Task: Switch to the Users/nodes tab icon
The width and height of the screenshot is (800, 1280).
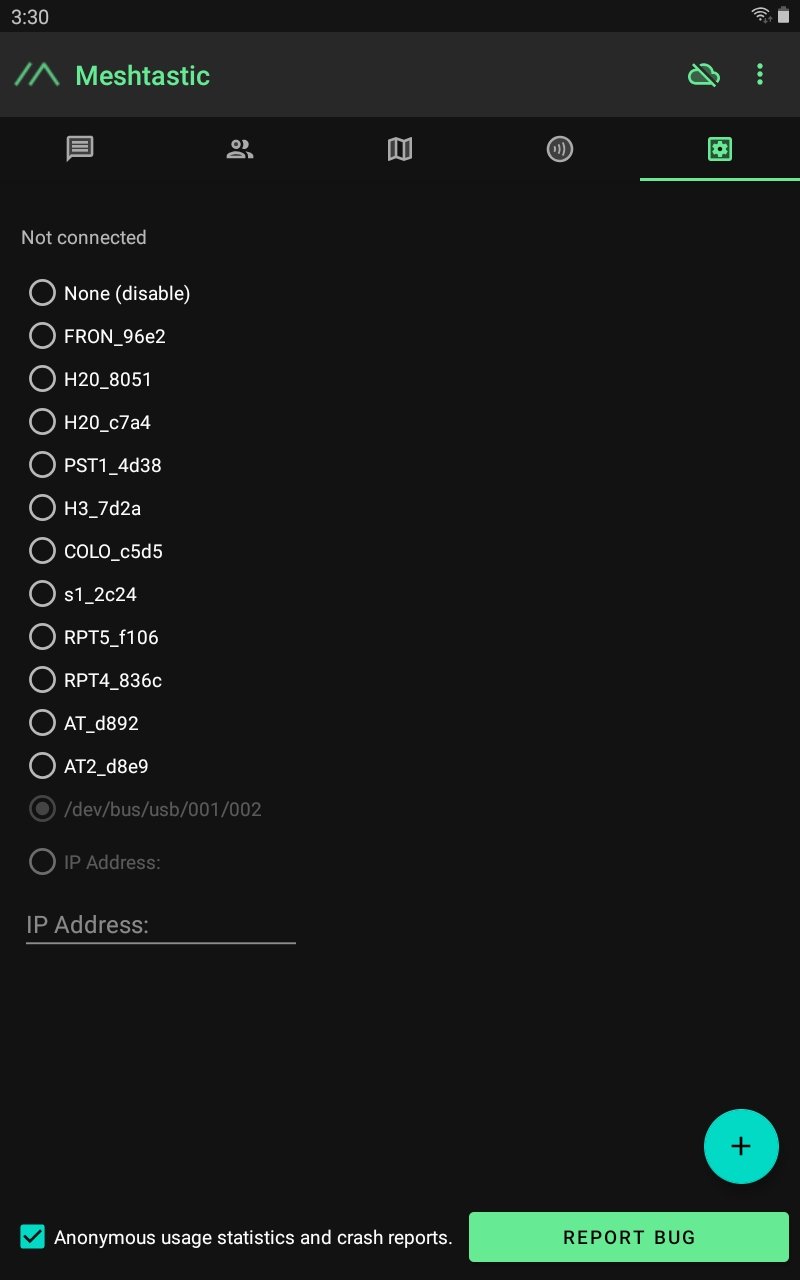Action: (x=240, y=150)
